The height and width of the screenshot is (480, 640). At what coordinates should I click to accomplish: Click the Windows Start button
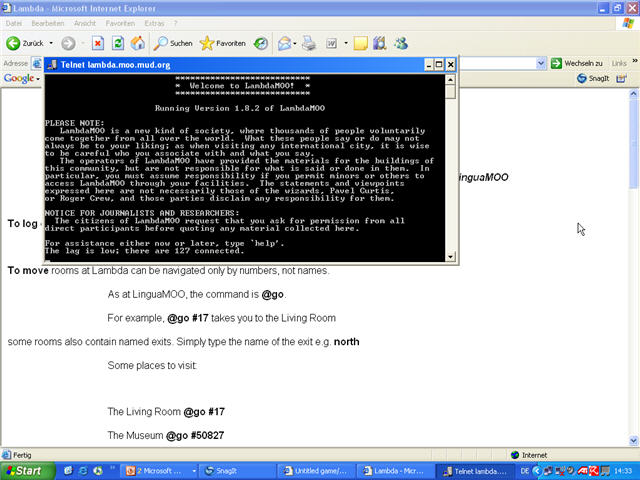tap(23, 470)
